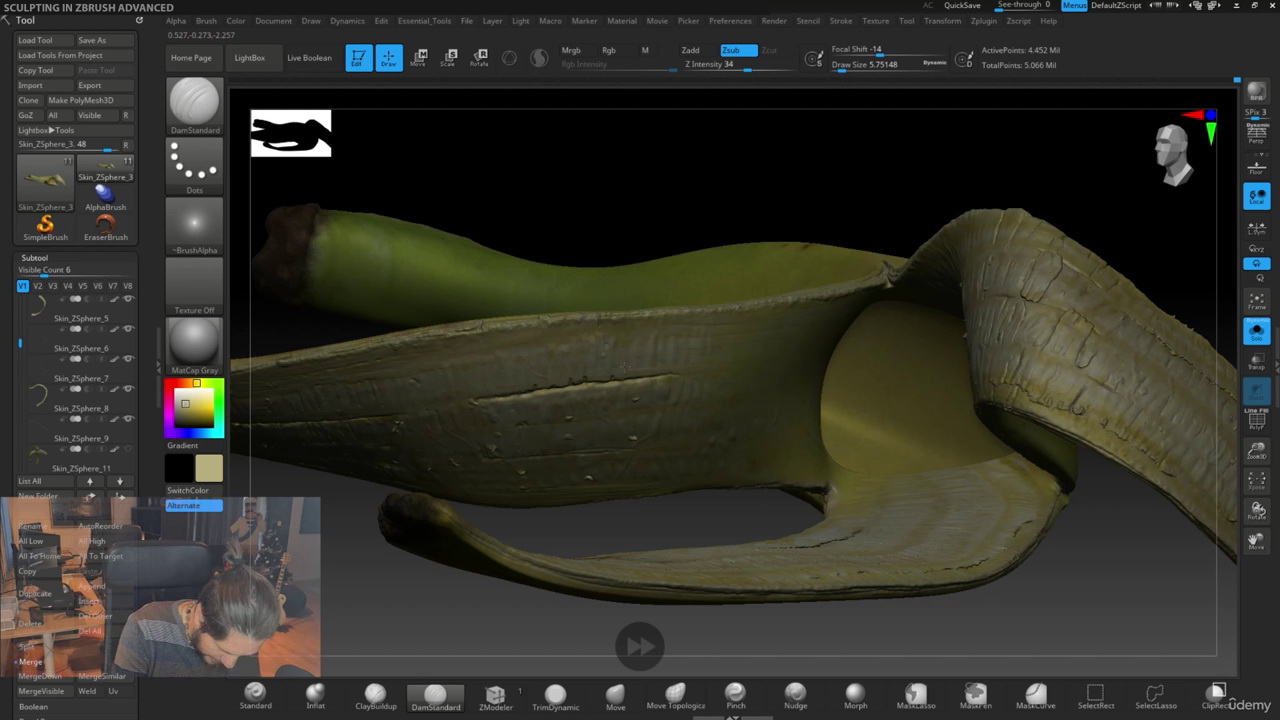Open the Brush menu
This screenshot has width=1280, height=720.
point(206,20)
